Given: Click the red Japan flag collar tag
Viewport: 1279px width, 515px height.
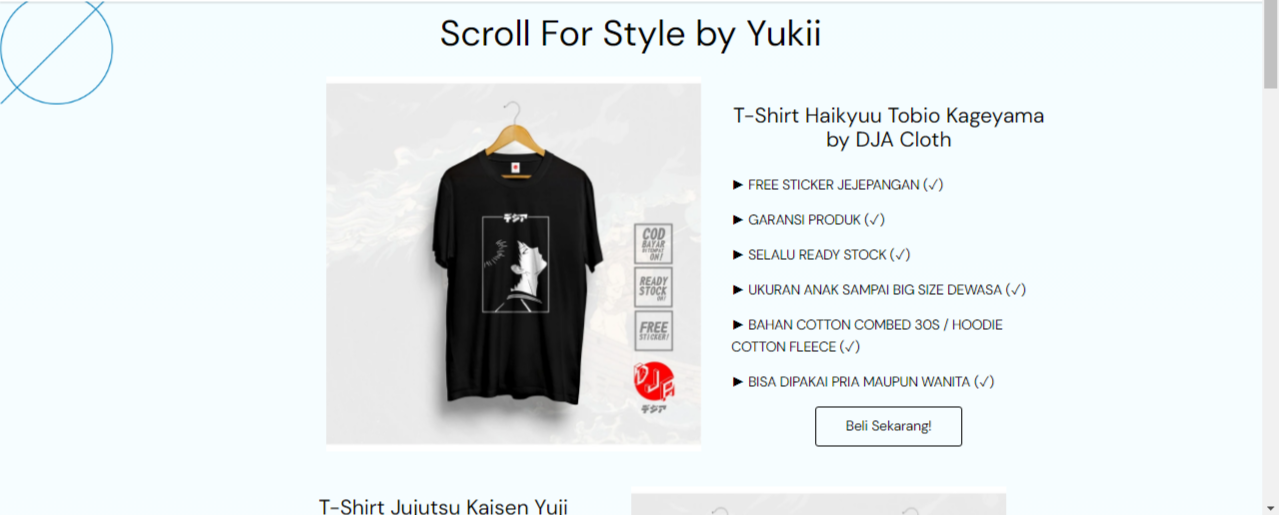Looking at the screenshot, I should click(x=516, y=167).
